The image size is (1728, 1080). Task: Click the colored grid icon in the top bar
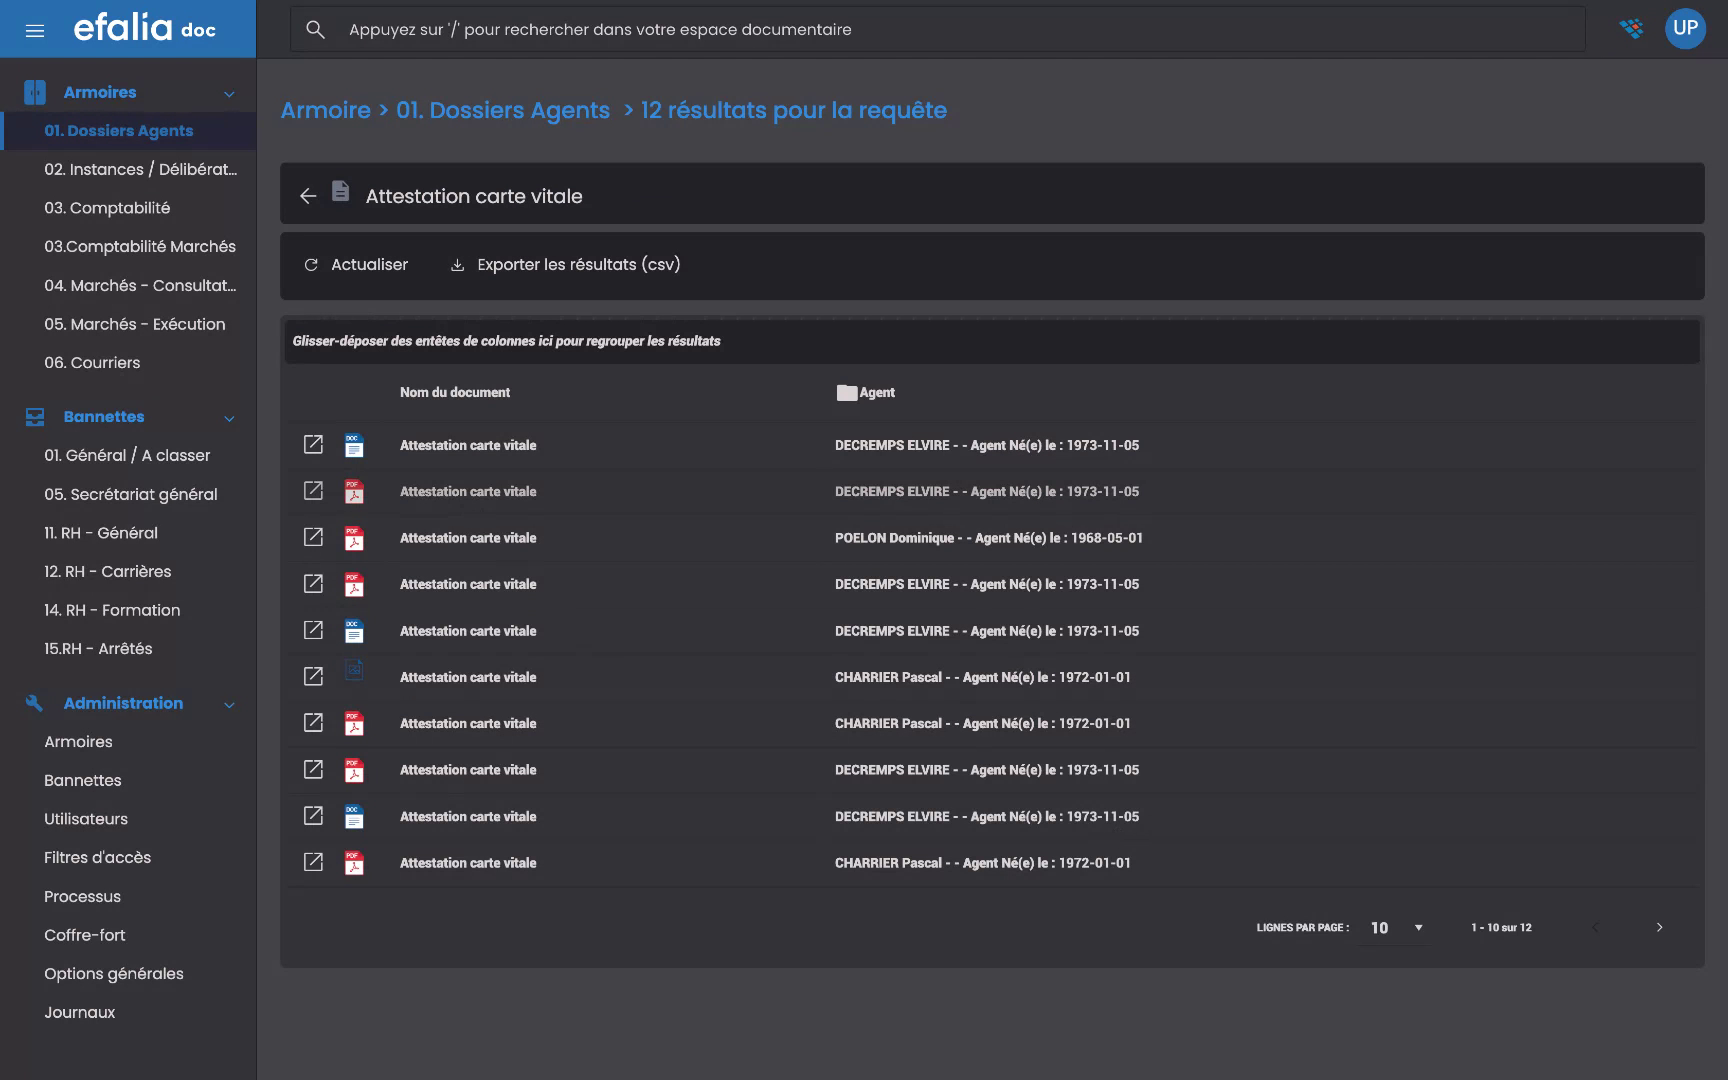click(x=1632, y=28)
